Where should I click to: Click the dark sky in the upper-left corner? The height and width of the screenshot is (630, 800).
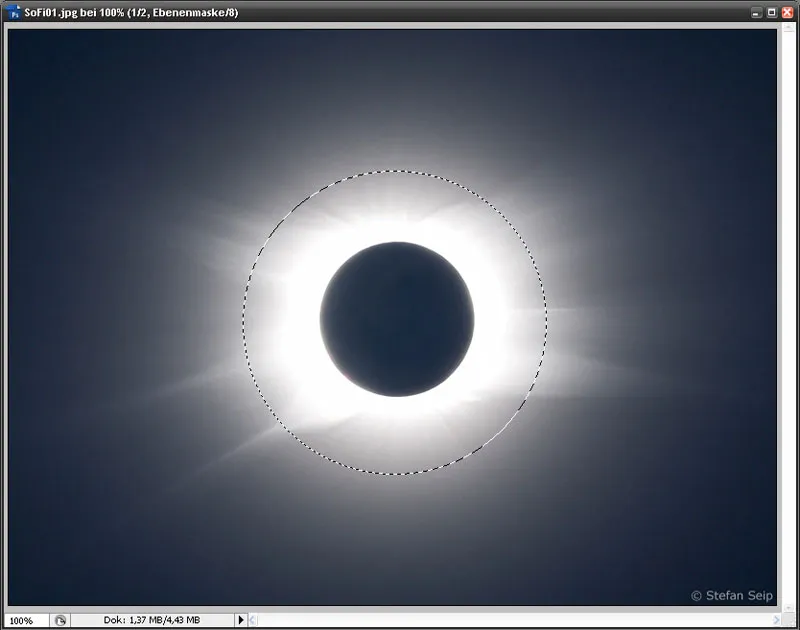[x=60, y=70]
